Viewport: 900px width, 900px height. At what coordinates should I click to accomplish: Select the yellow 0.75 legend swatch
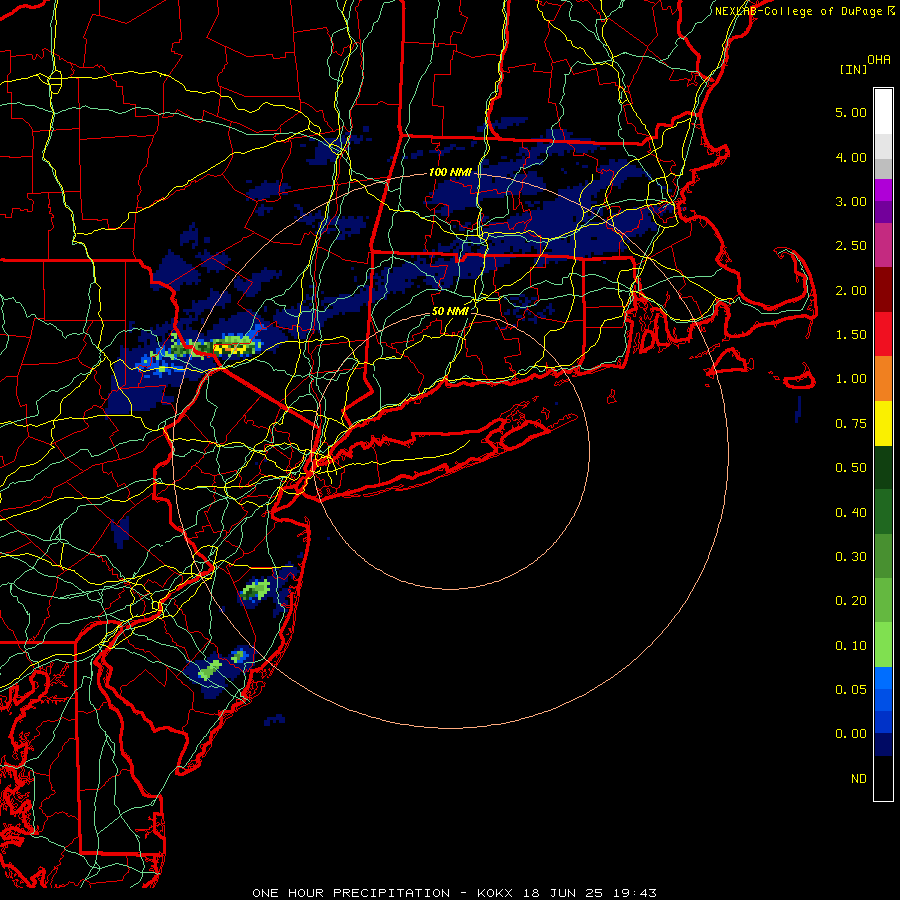click(883, 423)
